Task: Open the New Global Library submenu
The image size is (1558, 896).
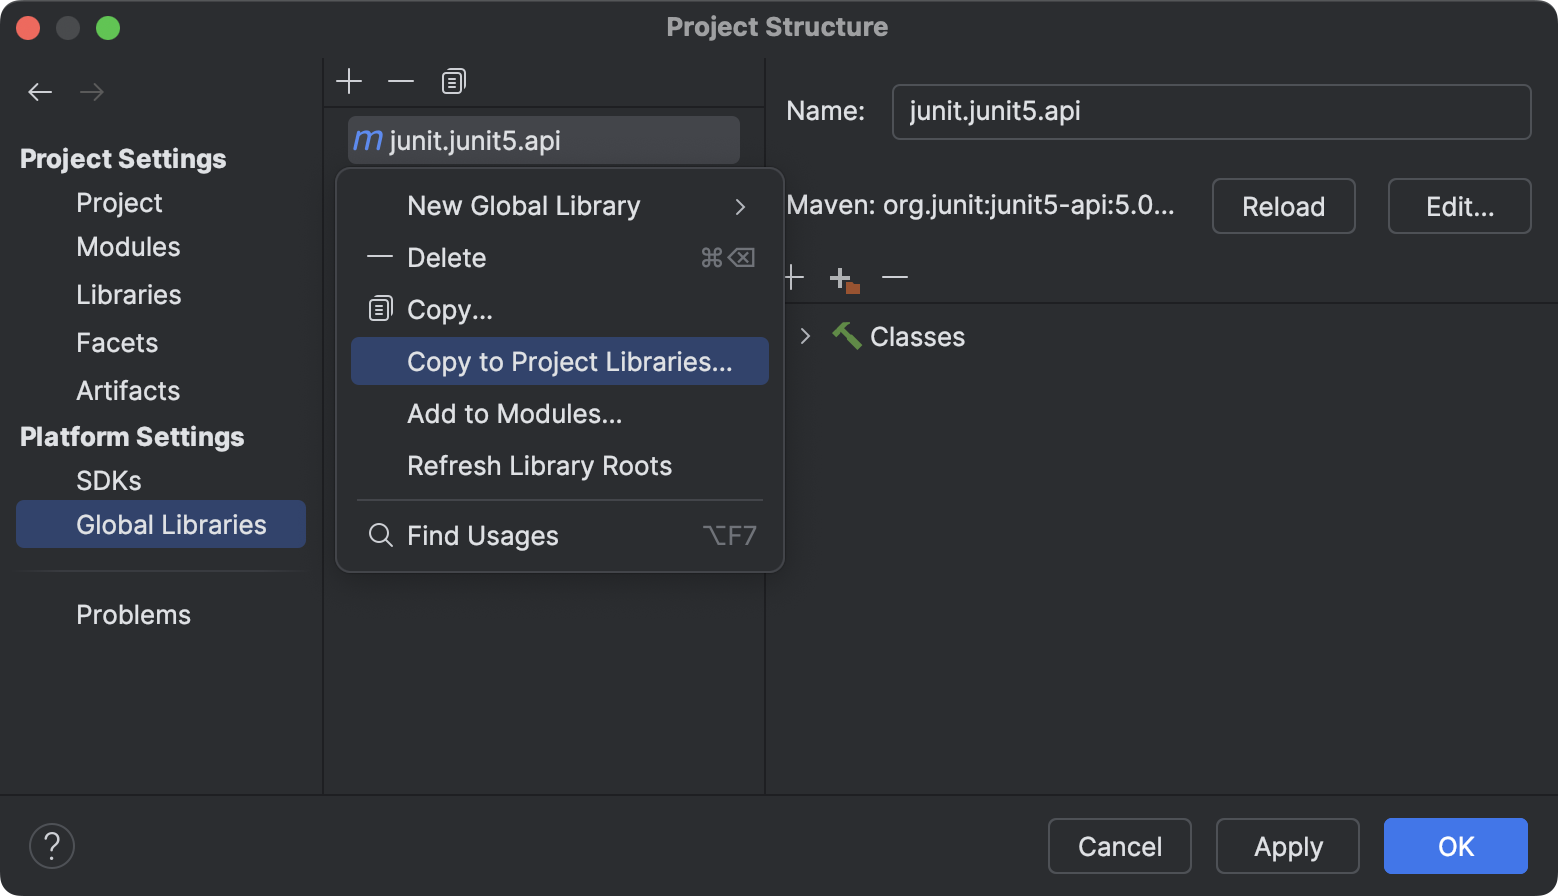Action: (x=523, y=206)
